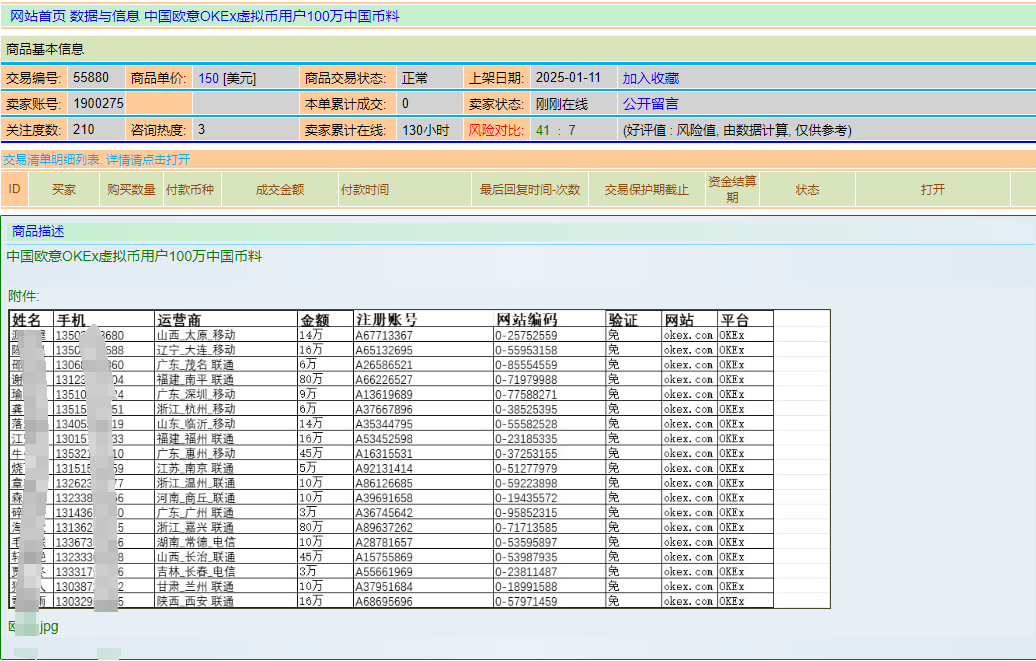The image size is (1036, 661).
Task: Click the 附件 label
Action: point(24,296)
